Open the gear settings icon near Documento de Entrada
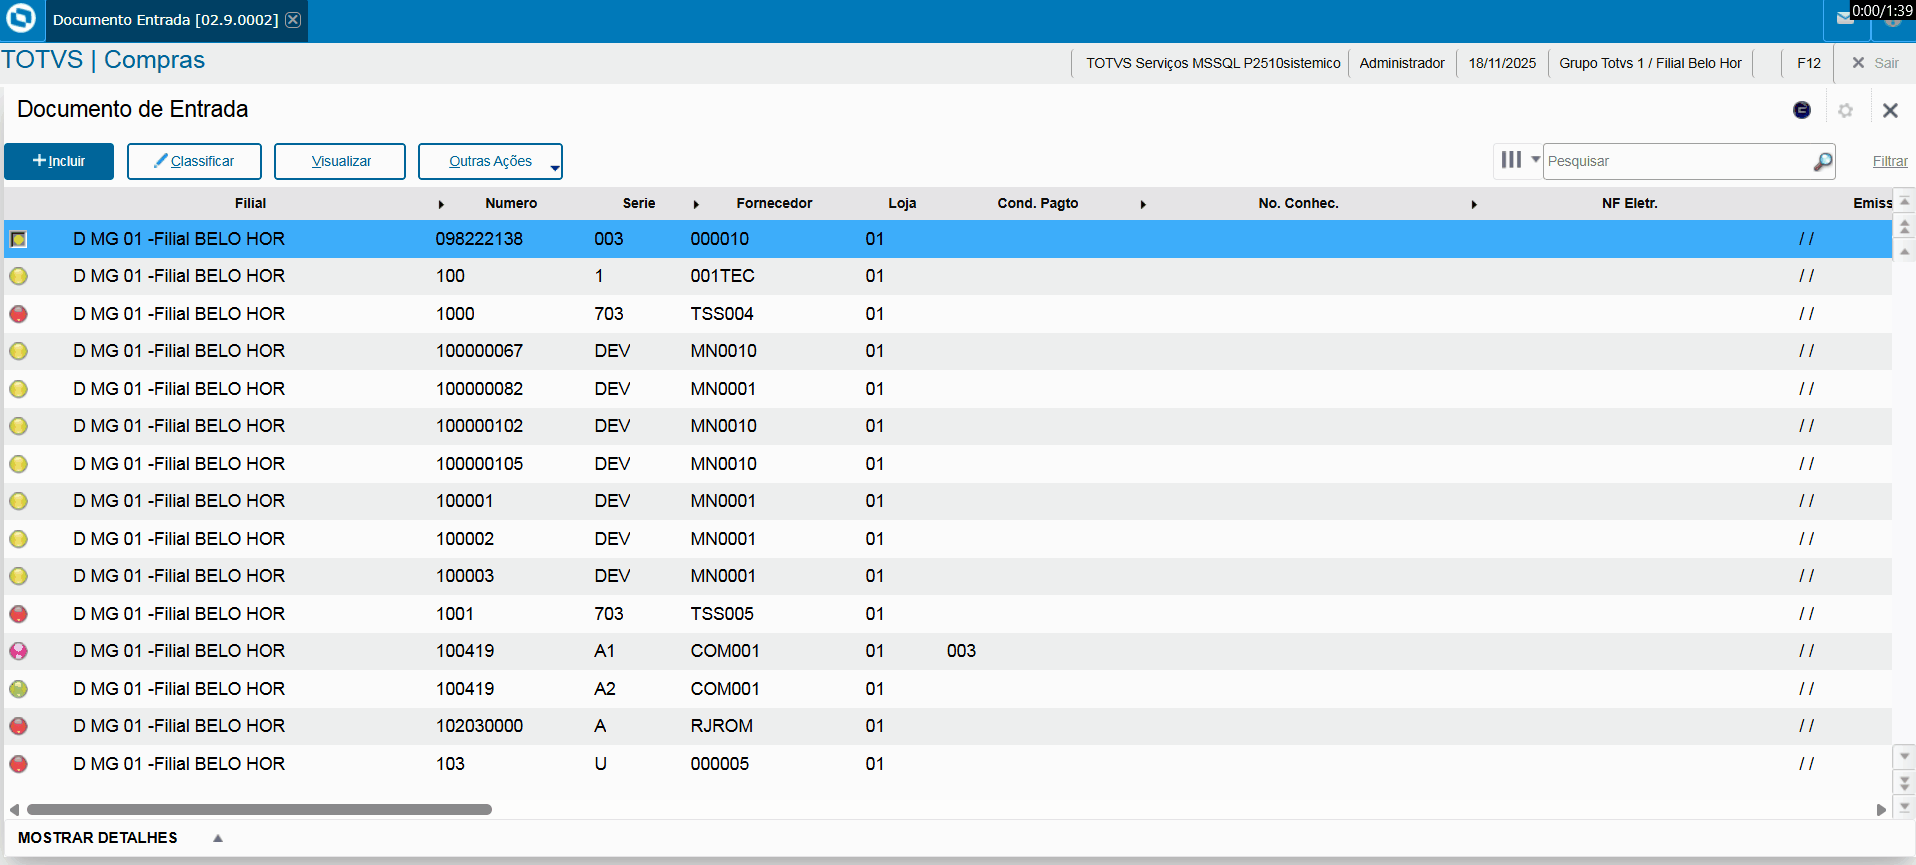Image resolution: width=1916 pixels, height=865 pixels. [x=1845, y=110]
